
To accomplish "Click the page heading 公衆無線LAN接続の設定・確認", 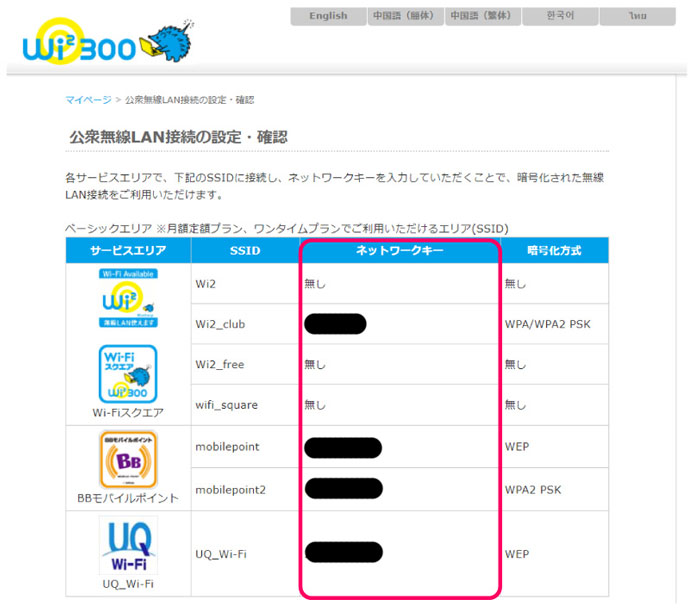I will (179, 137).
